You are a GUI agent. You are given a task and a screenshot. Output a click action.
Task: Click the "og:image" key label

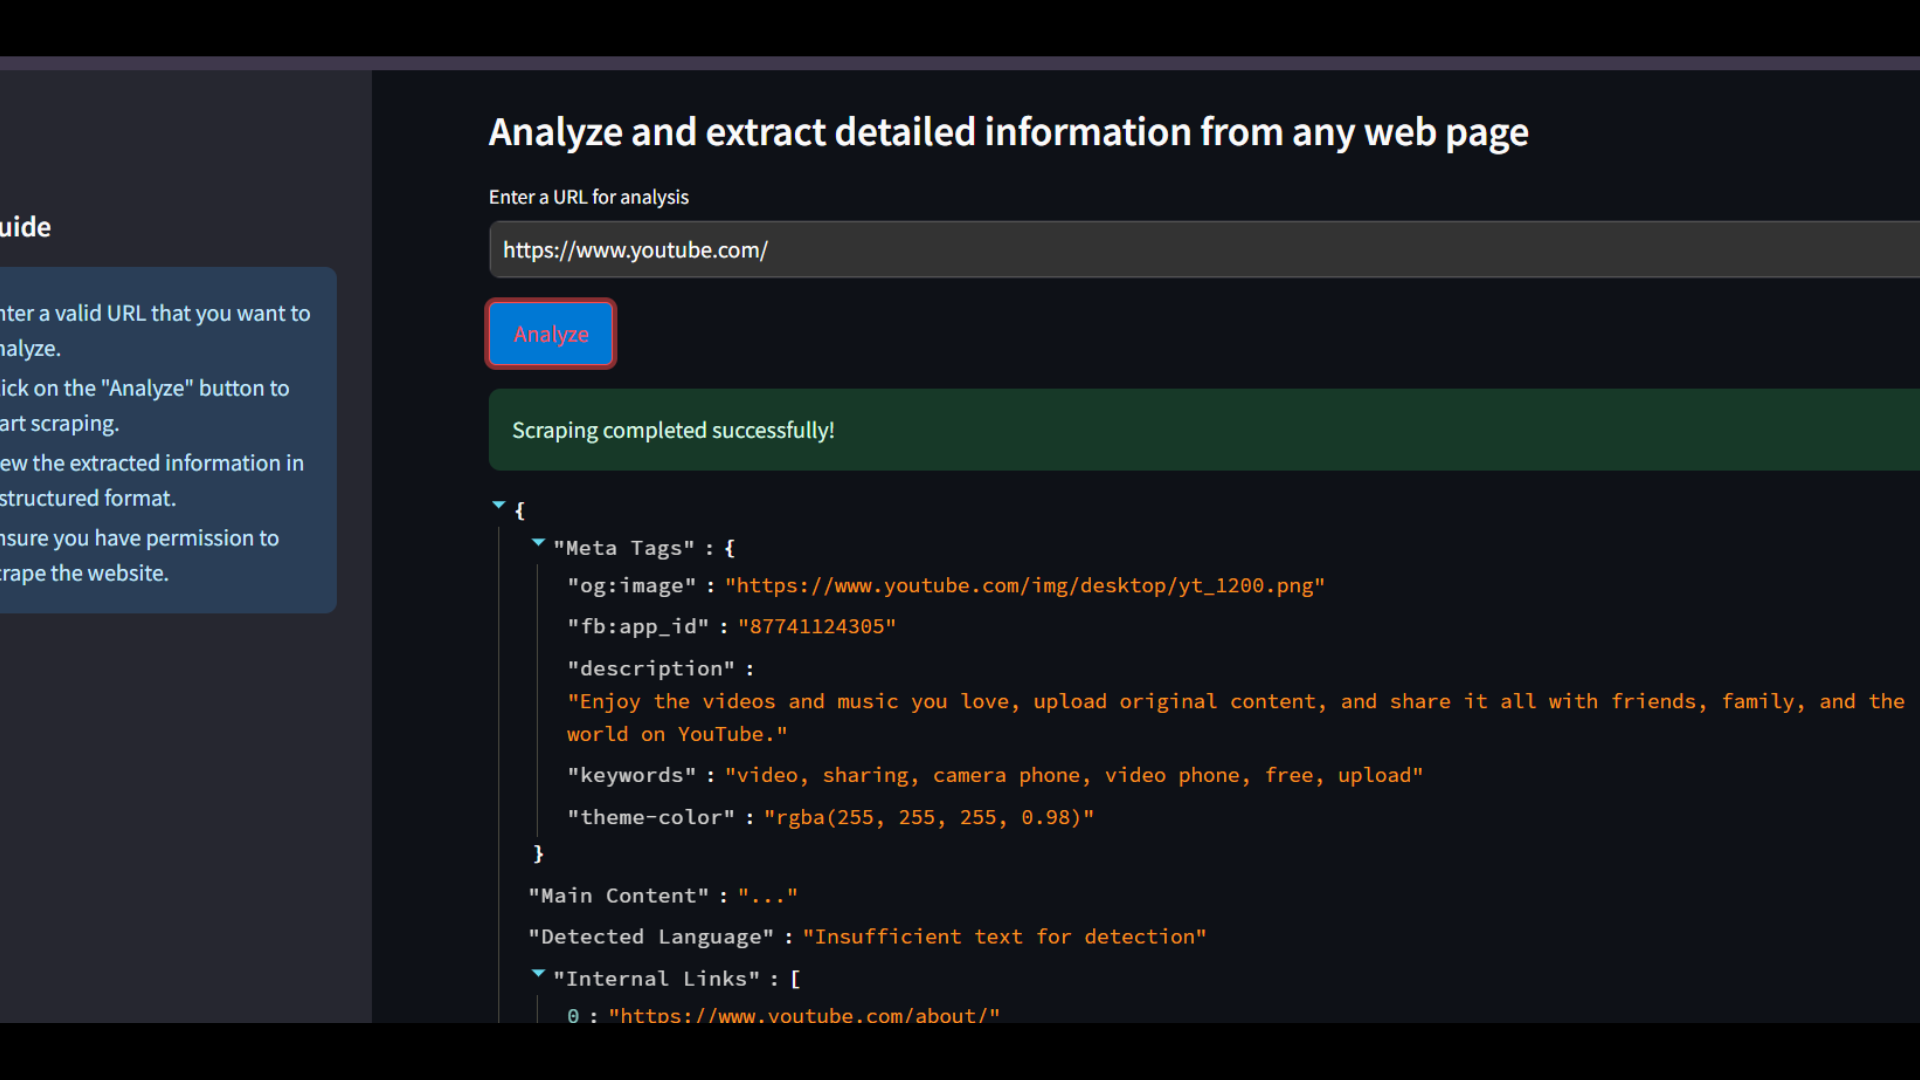tap(632, 586)
